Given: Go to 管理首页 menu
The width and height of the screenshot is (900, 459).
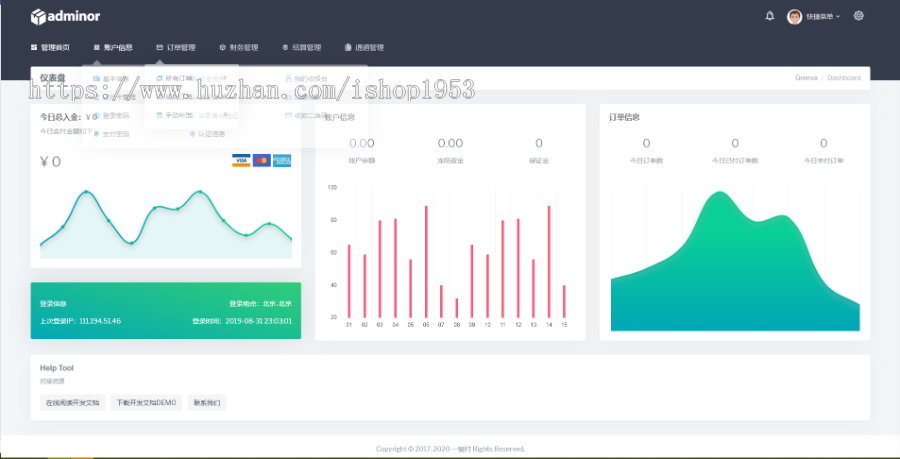Looking at the screenshot, I should (x=51, y=48).
